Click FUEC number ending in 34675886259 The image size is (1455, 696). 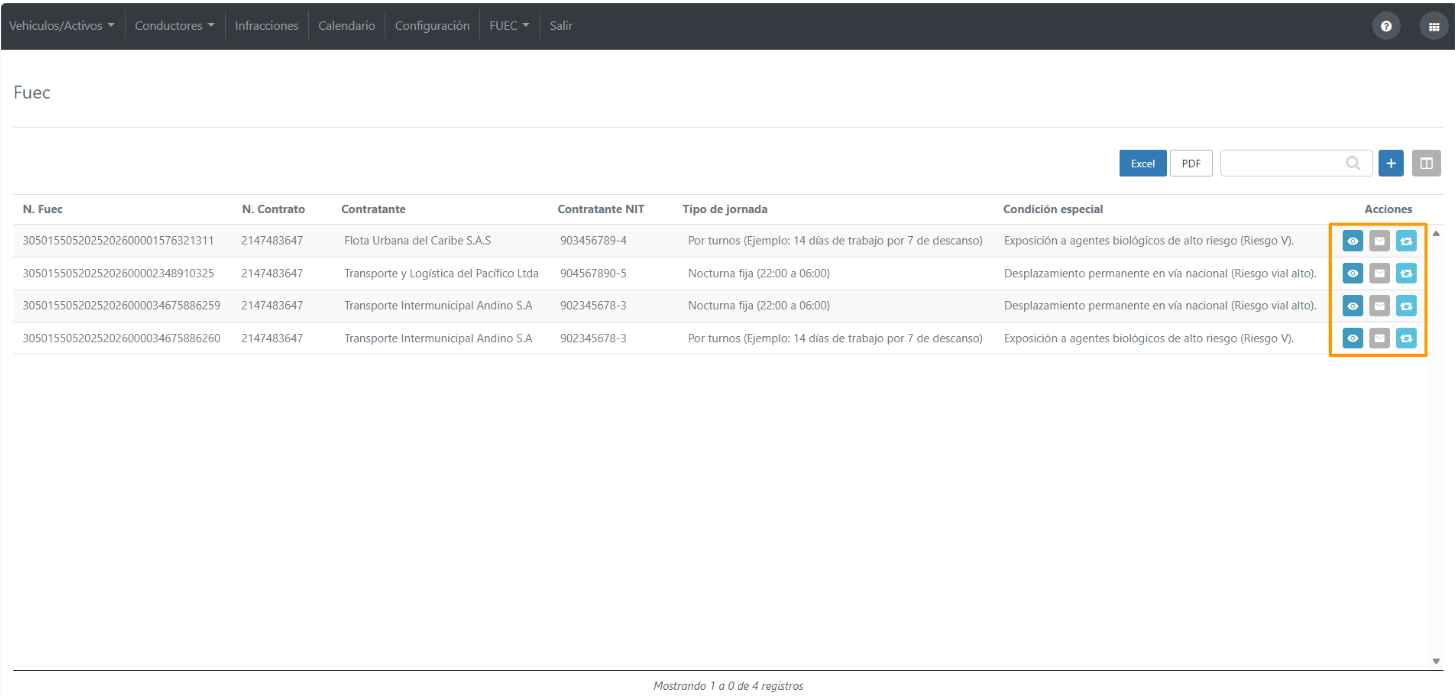[x=121, y=305]
